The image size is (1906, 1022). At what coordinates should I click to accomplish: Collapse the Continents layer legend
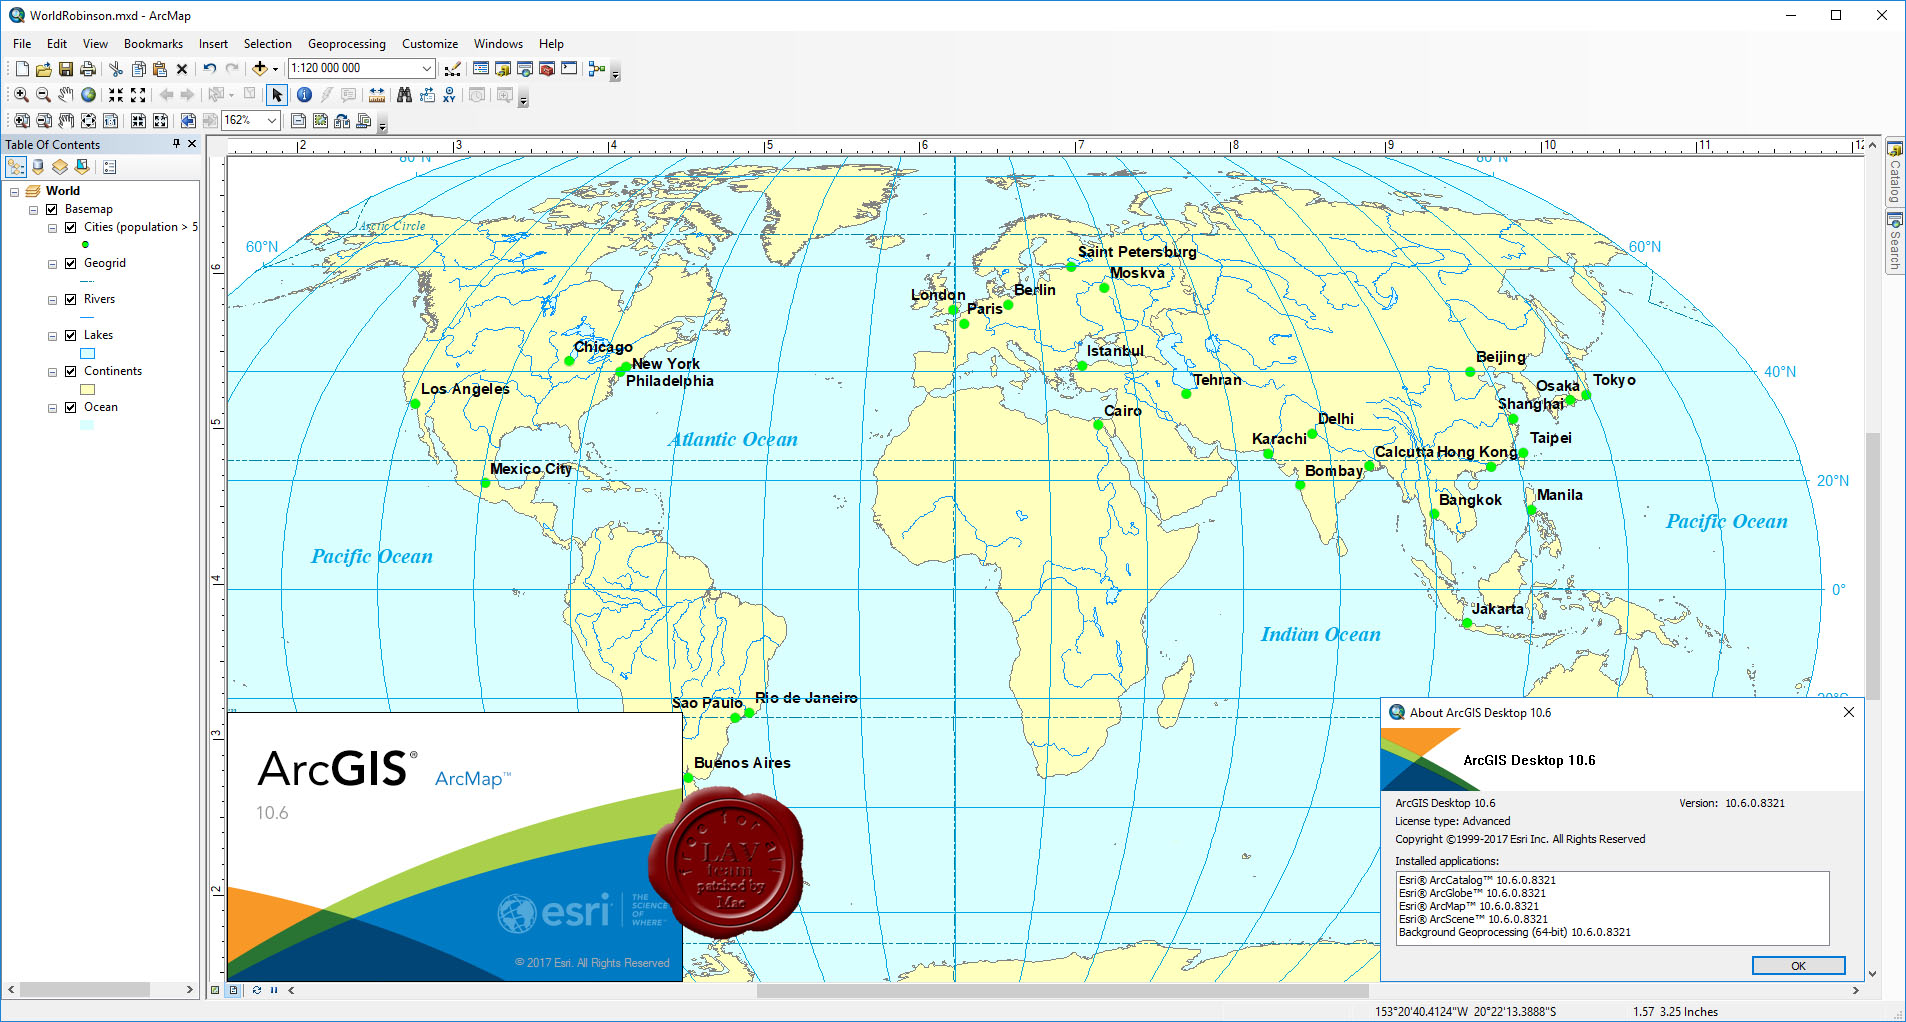click(52, 372)
